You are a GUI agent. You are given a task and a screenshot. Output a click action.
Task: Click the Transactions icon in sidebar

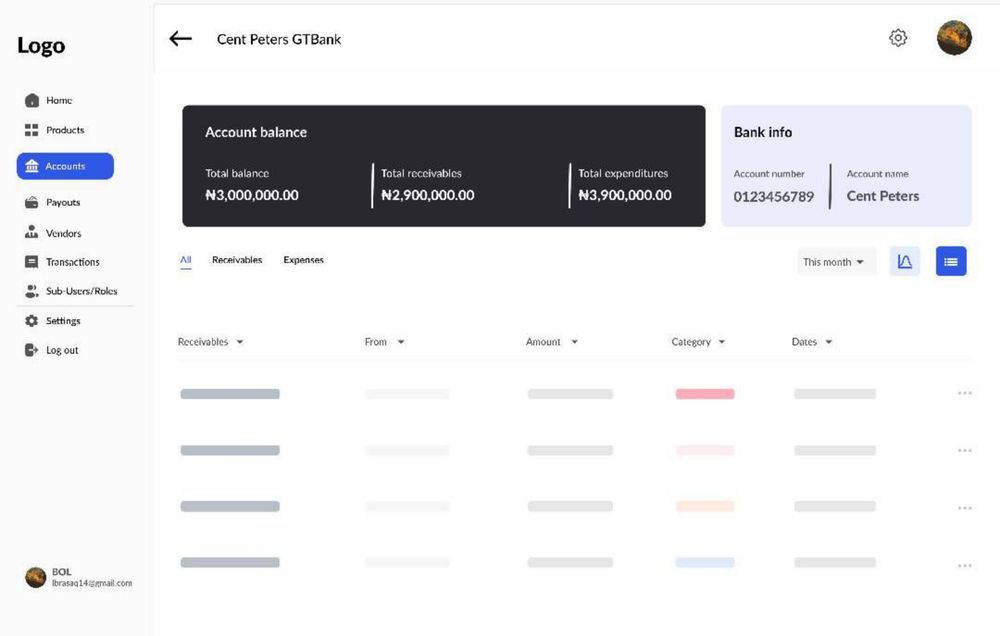coord(32,262)
